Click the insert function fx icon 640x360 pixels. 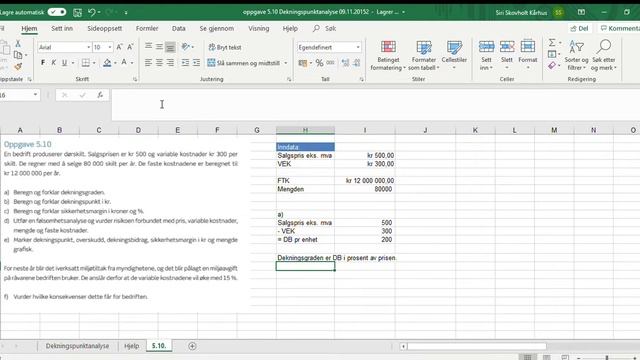[100, 95]
